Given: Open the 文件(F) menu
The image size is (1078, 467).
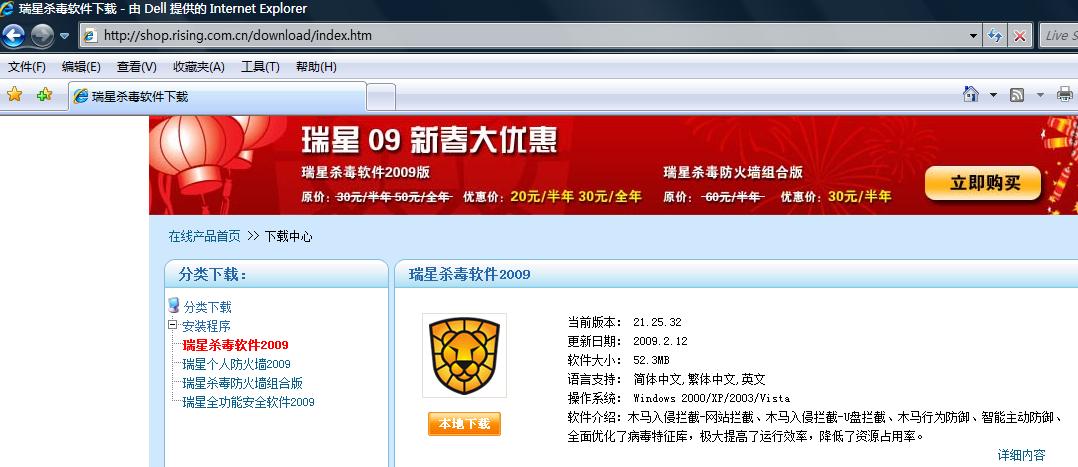Looking at the screenshot, I should (27, 67).
